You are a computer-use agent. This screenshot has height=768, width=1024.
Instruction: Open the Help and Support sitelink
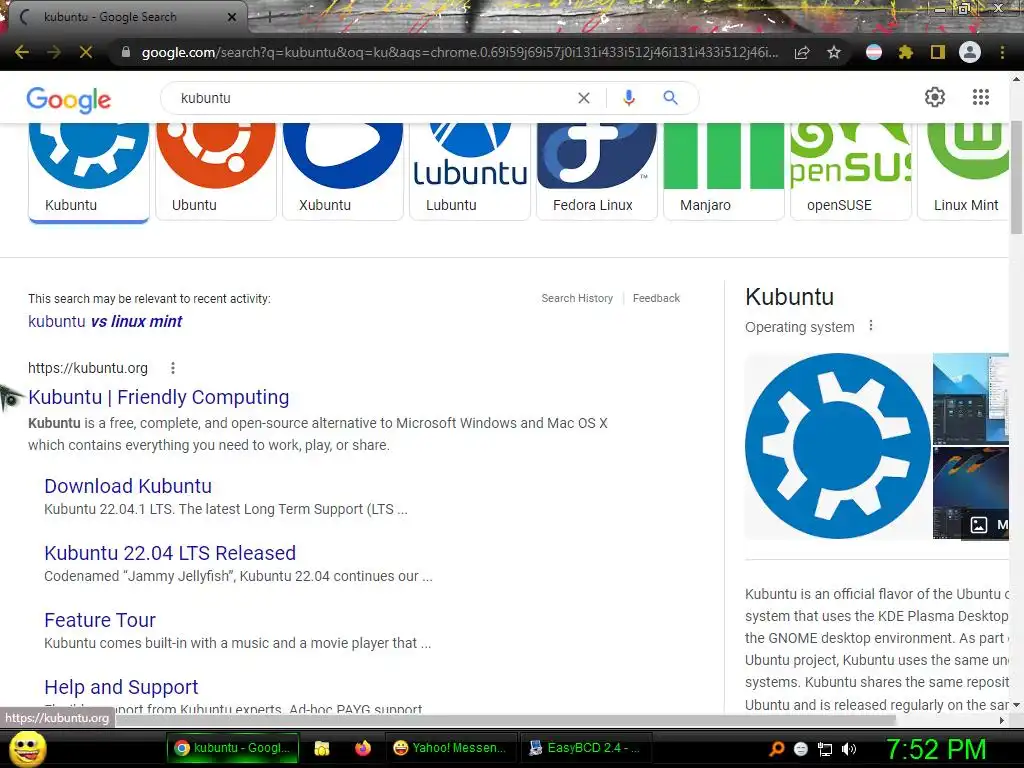[121, 687]
